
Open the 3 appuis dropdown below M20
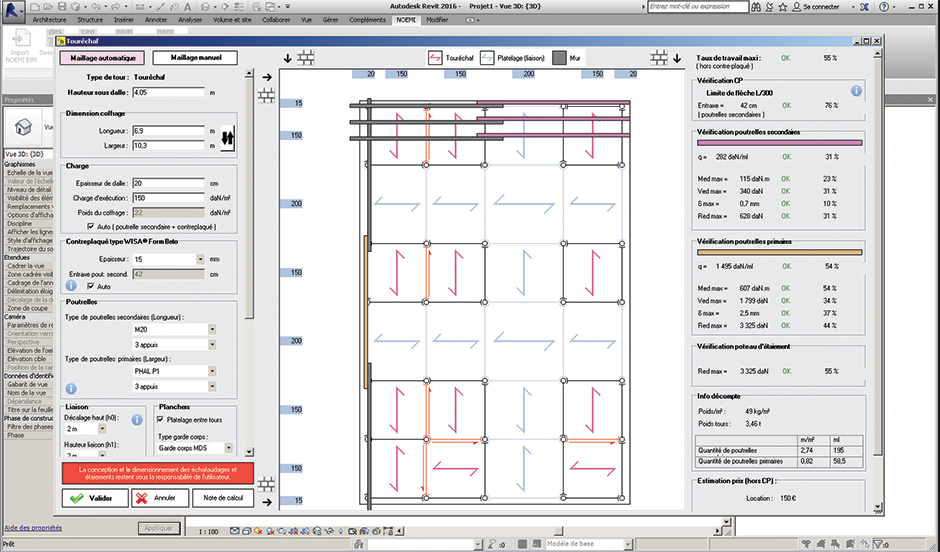coord(212,345)
